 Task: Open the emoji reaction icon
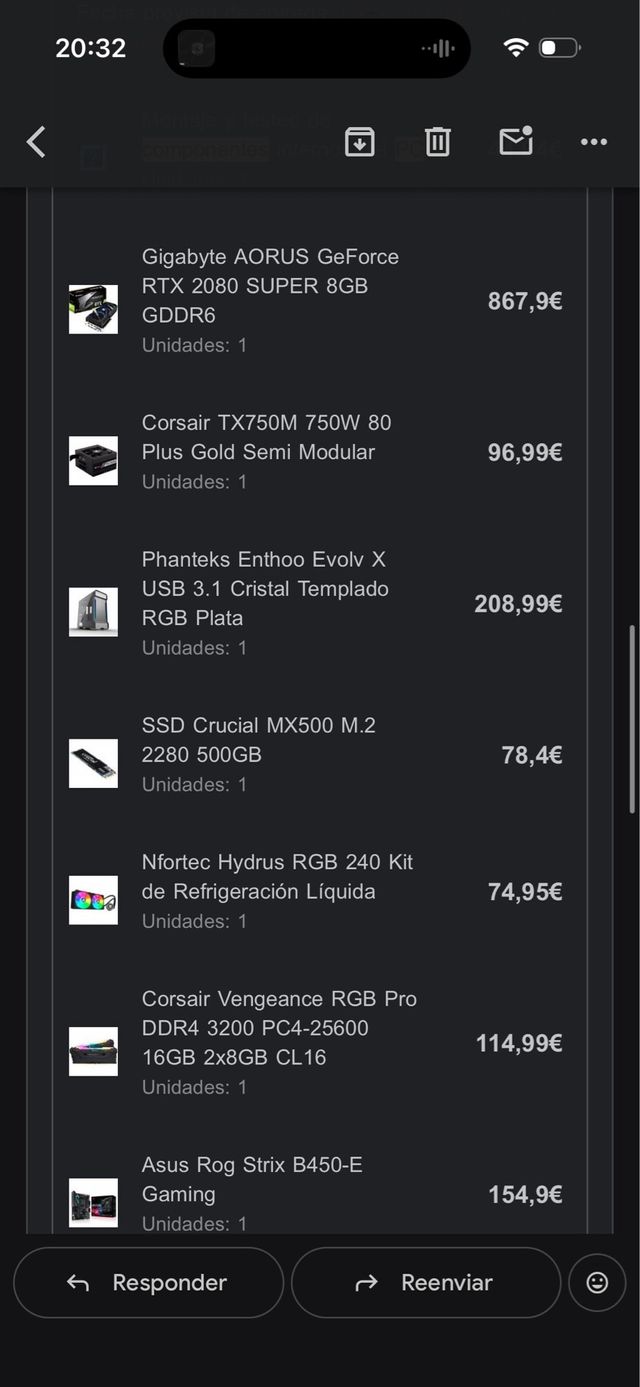[x=597, y=1282]
